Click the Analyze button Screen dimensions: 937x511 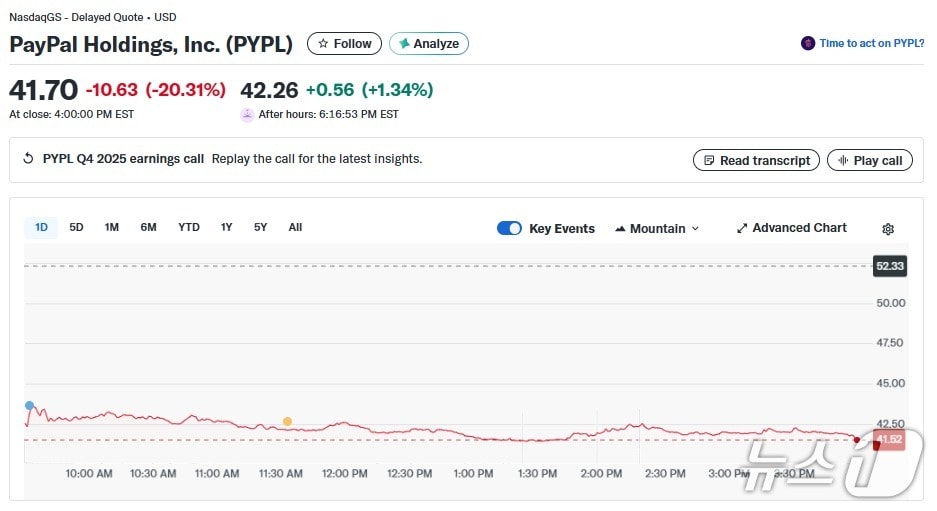tap(428, 44)
